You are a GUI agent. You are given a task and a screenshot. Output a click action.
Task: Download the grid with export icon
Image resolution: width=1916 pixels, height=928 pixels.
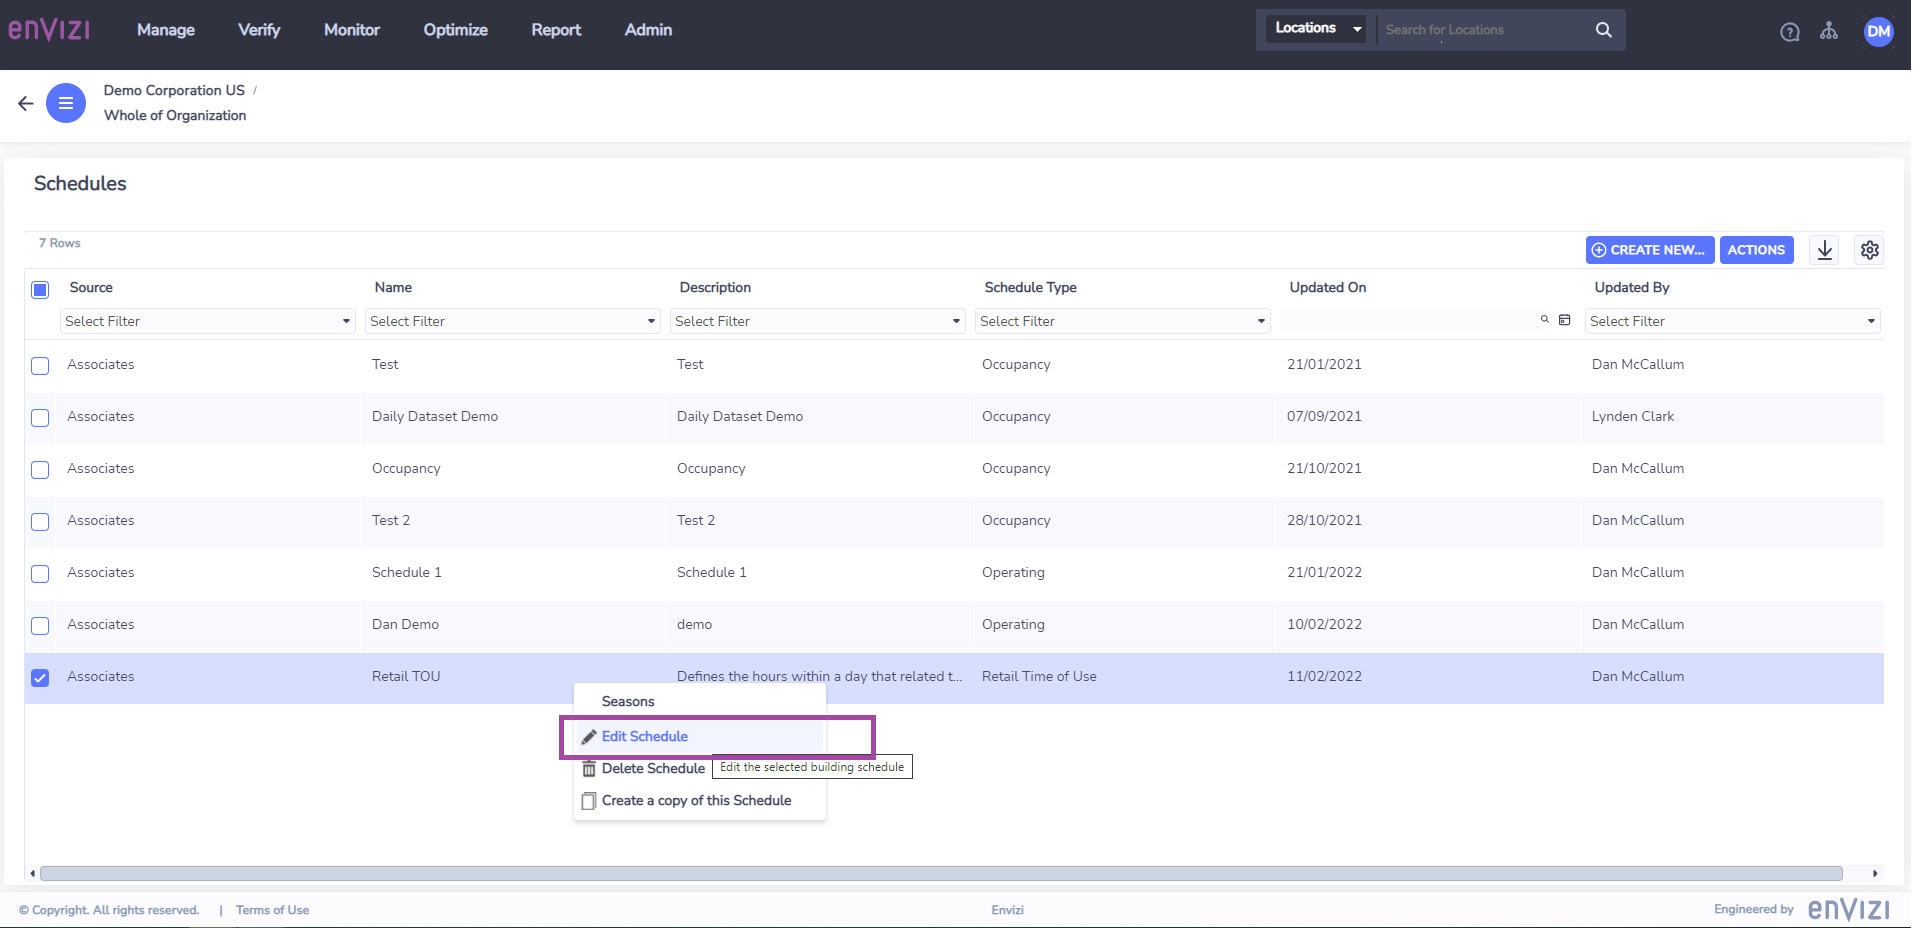1825,250
